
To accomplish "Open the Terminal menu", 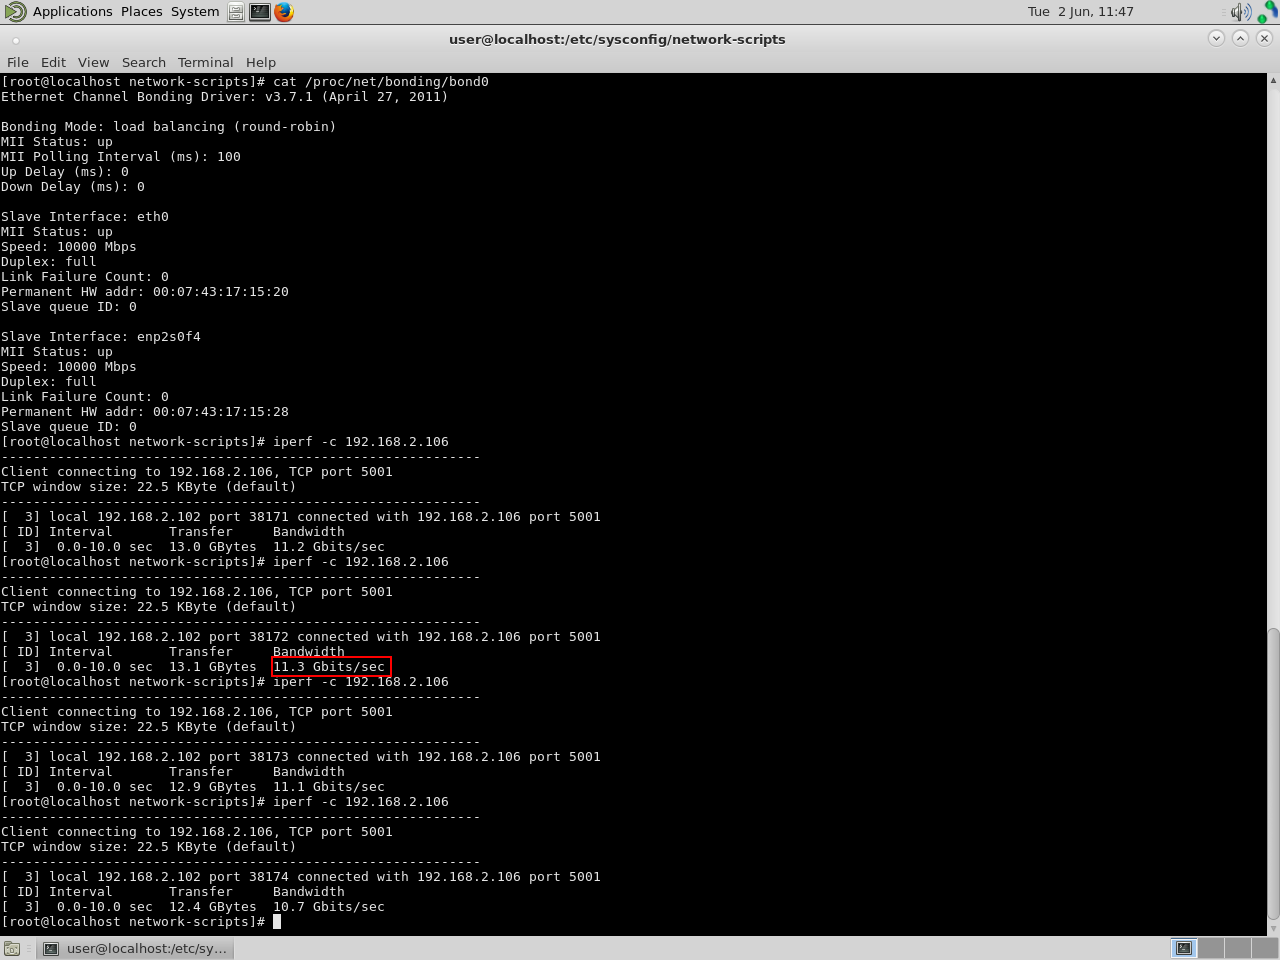I will pyautogui.click(x=205, y=62).
